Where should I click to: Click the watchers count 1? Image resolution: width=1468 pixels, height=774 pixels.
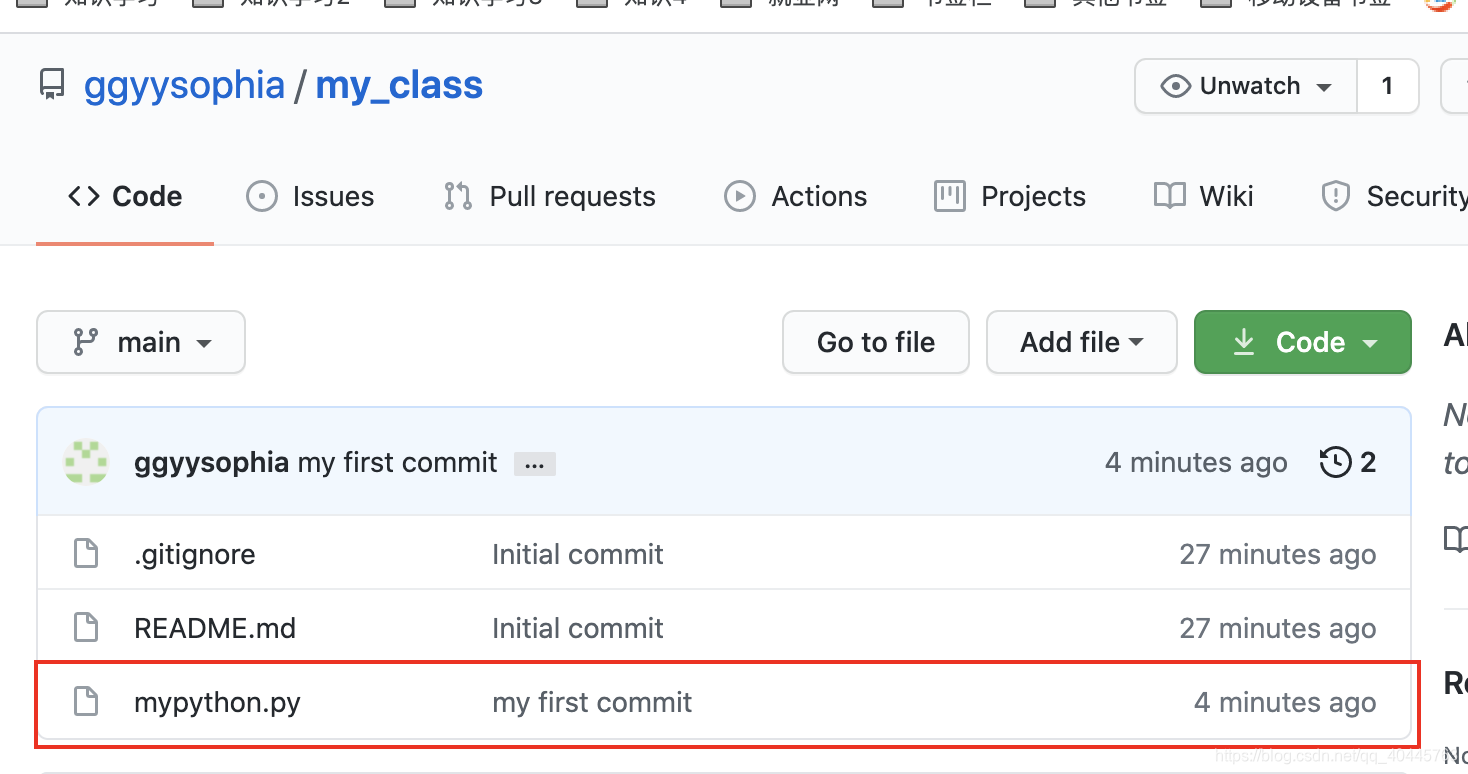click(x=1387, y=86)
